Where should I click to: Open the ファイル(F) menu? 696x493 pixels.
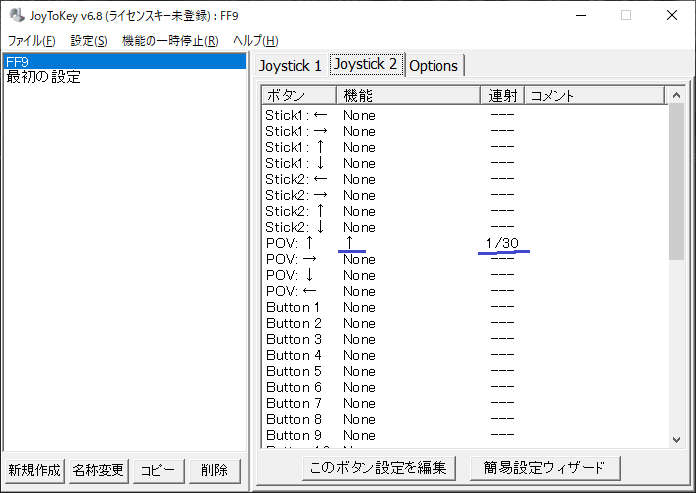tap(32, 41)
